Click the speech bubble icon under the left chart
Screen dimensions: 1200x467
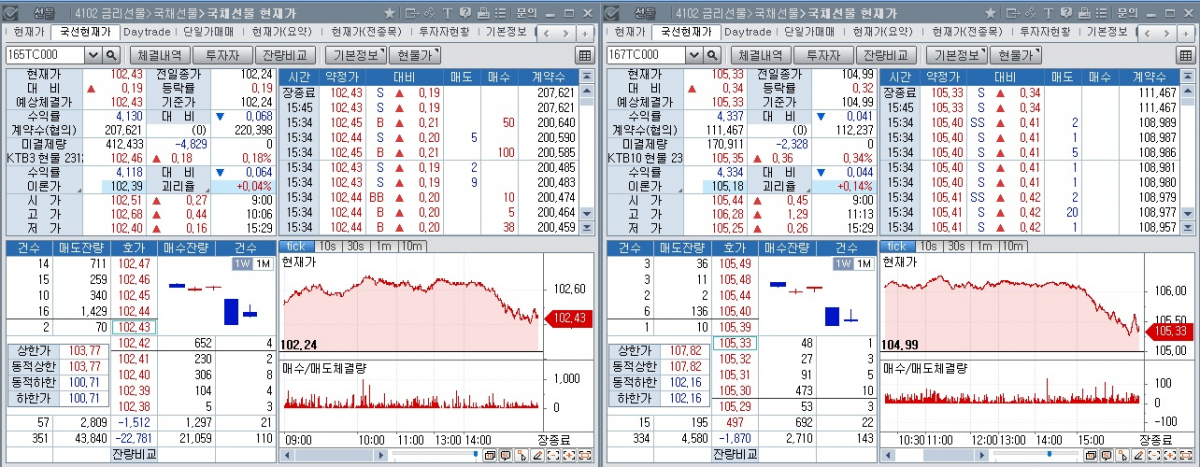point(506,456)
